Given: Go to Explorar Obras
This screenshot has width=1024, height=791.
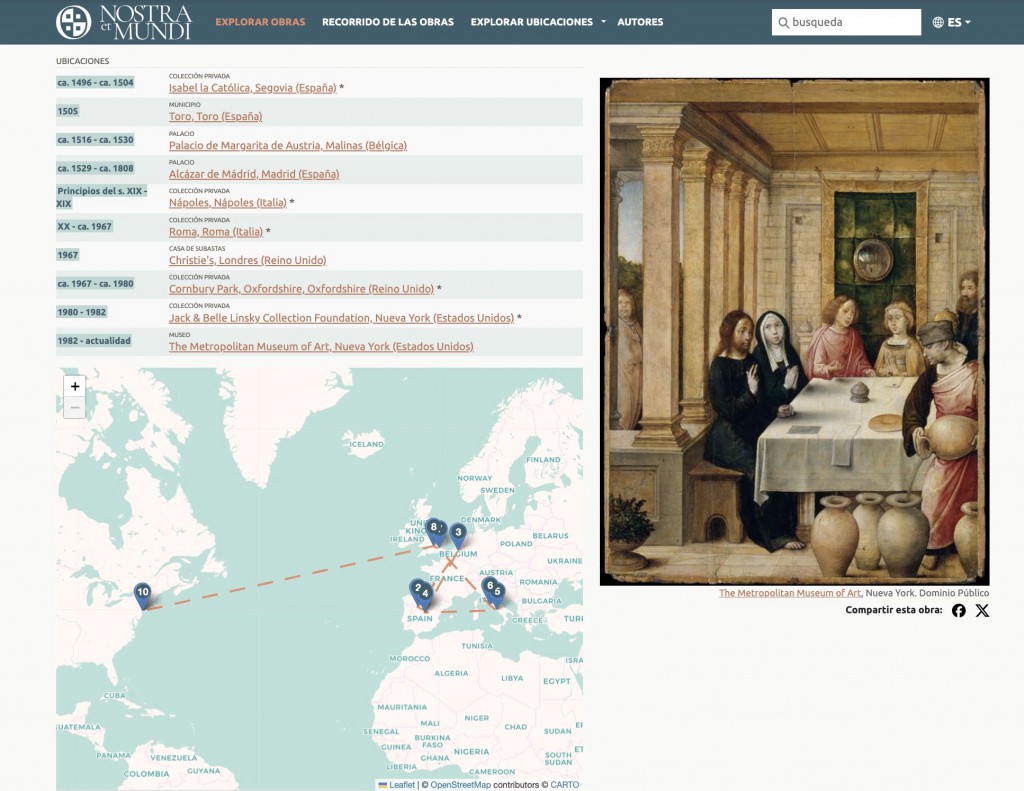Looking at the screenshot, I should [260, 22].
